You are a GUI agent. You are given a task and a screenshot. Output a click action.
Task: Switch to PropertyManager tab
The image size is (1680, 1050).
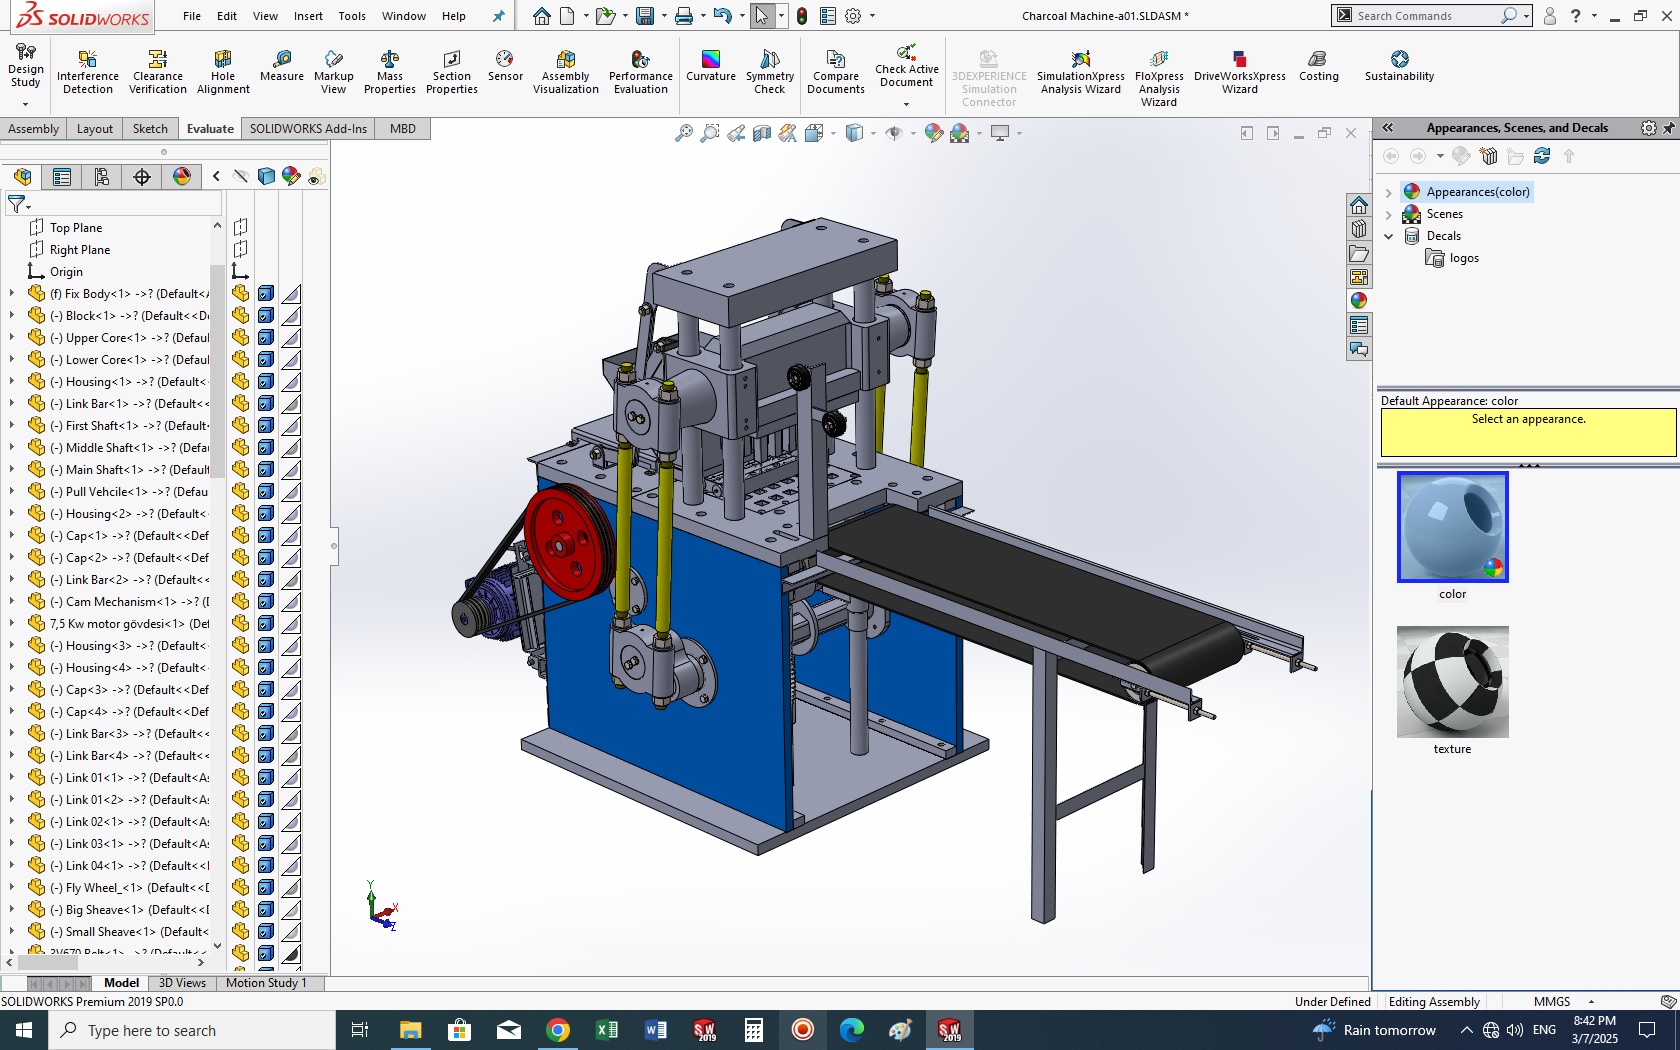(62, 177)
